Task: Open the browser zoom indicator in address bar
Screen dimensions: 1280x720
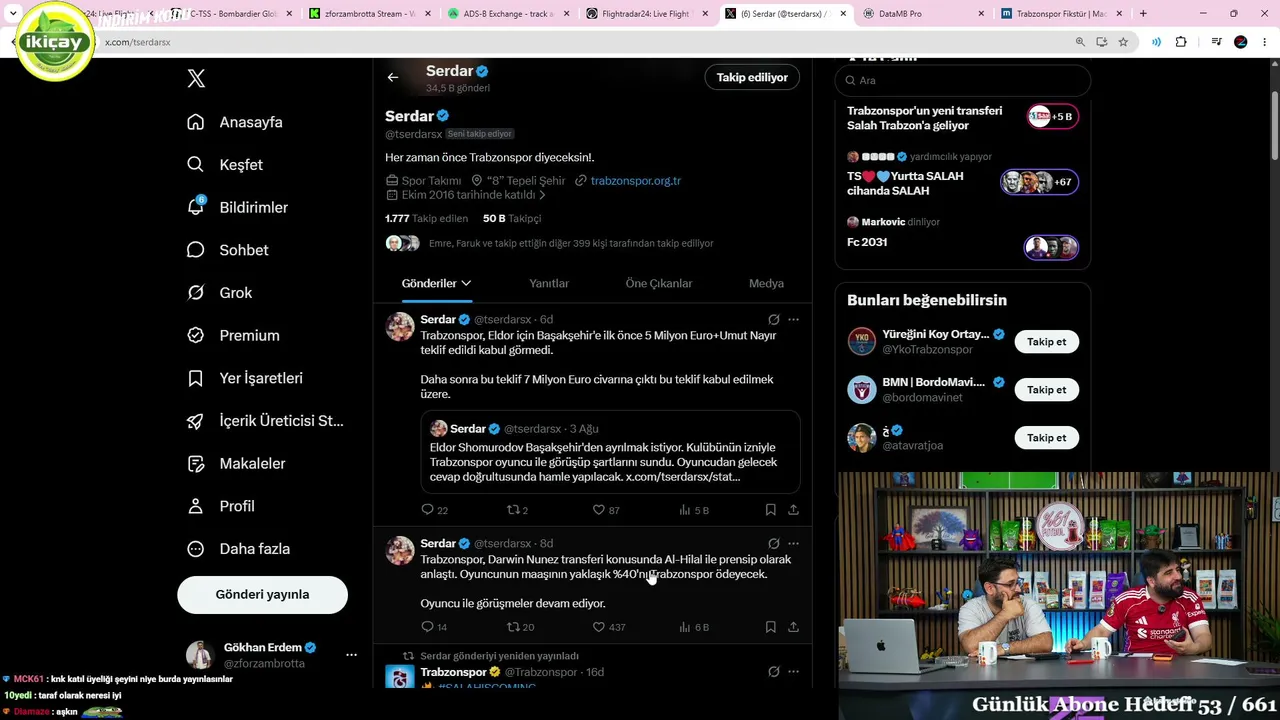Action: click(1080, 42)
